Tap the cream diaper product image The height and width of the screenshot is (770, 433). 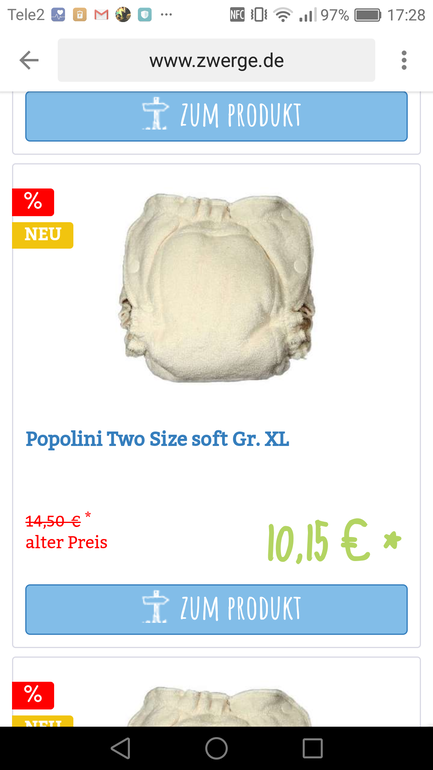pos(216,288)
